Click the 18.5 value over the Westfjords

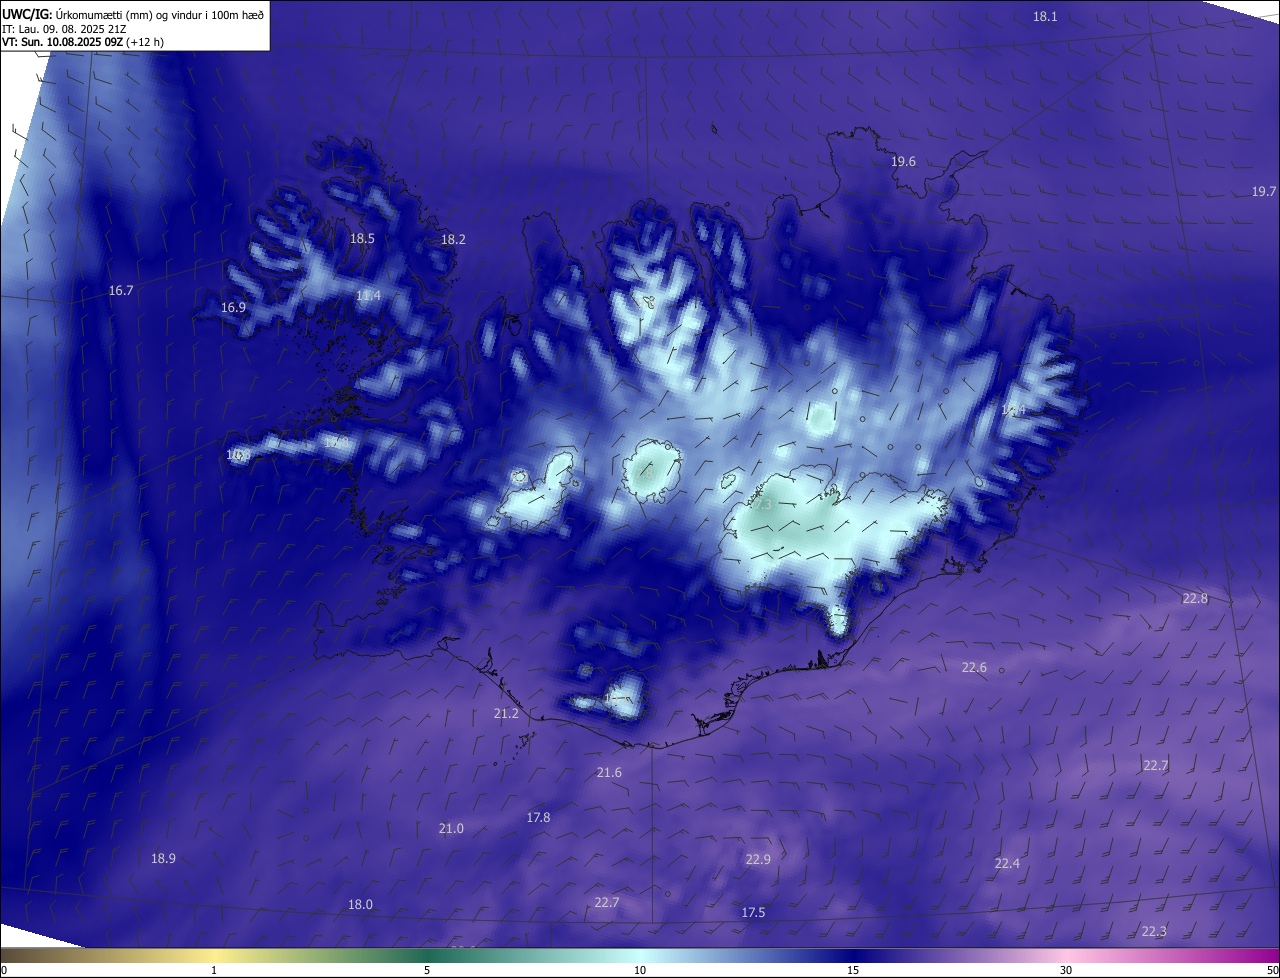pyautogui.click(x=362, y=239)
